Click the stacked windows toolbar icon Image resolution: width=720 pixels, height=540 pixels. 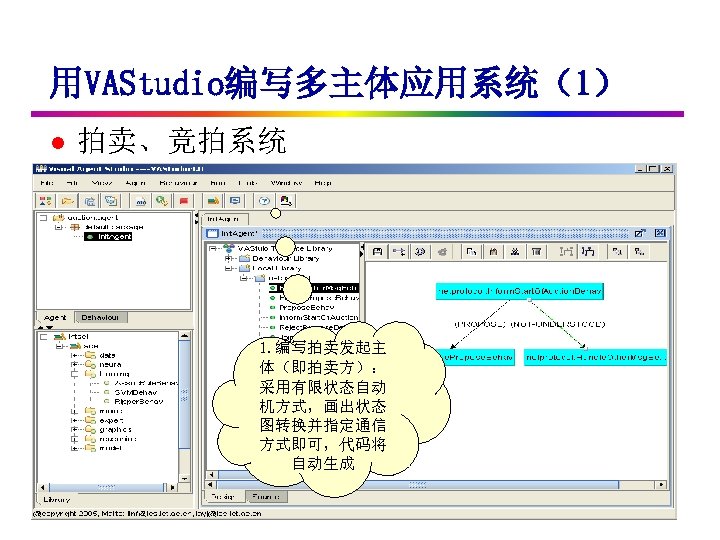[111, 201]
